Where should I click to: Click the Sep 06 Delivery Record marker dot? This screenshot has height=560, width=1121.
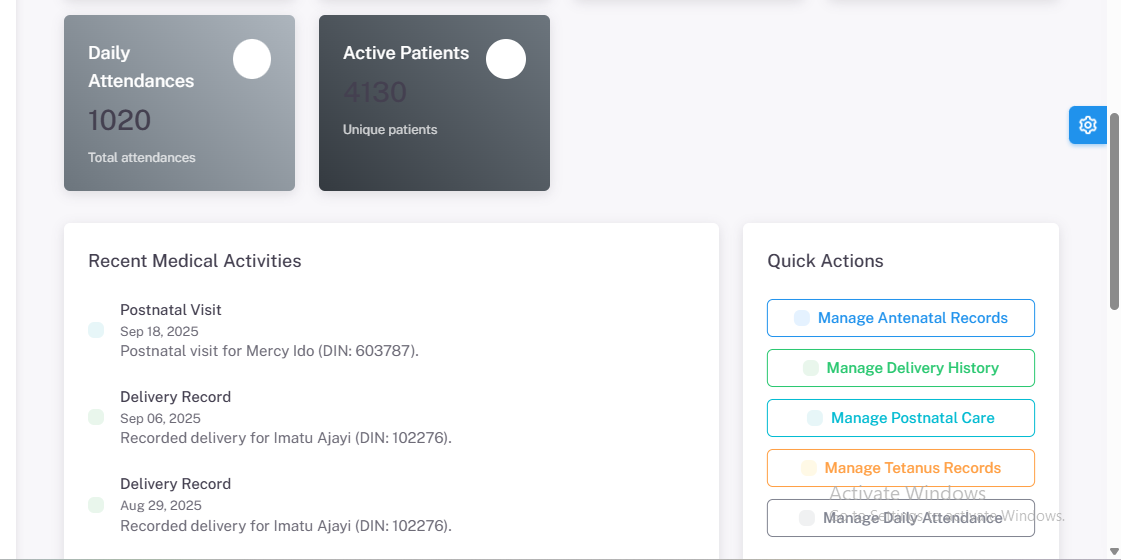click(x=96, y=417)
